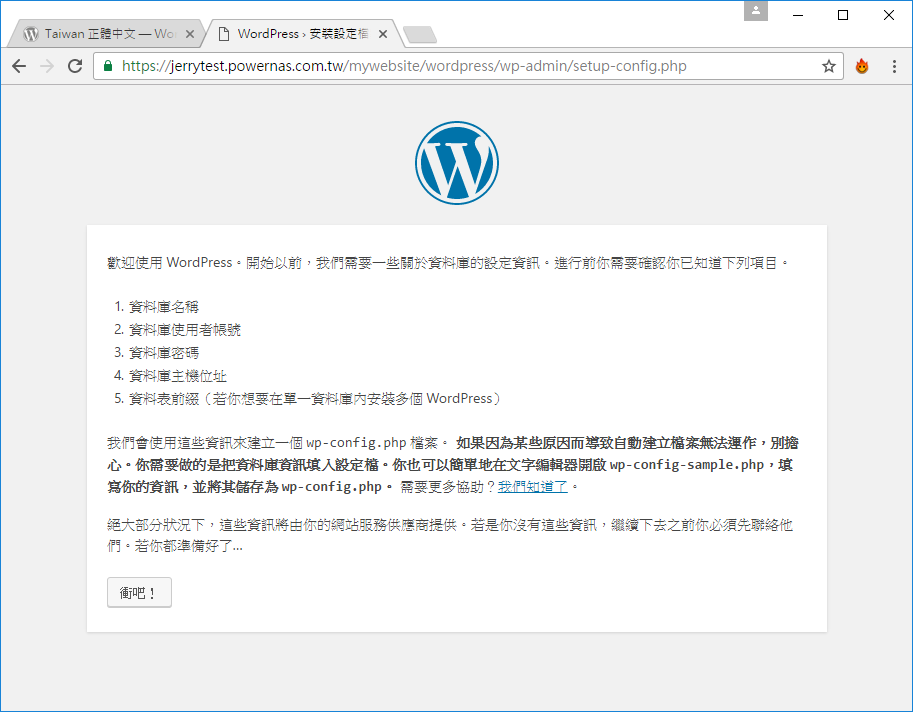The height and width of the screenshot is (712, 913).
Task: Click the green secure padlock icon
Action: (x=108, y=66)
